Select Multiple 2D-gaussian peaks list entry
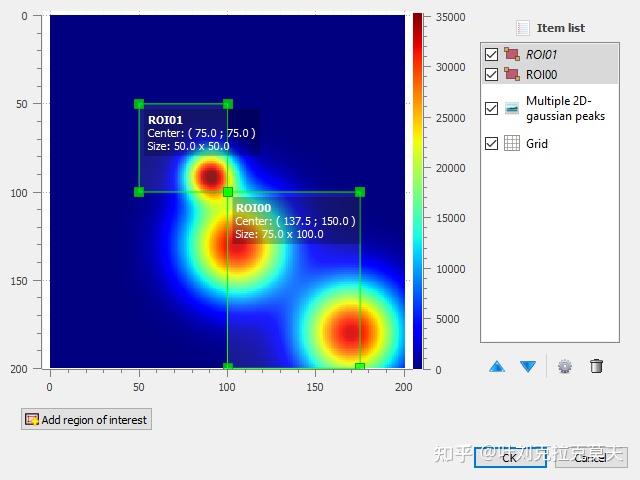Viewport: 640px width, 480px height. [565, 108]
